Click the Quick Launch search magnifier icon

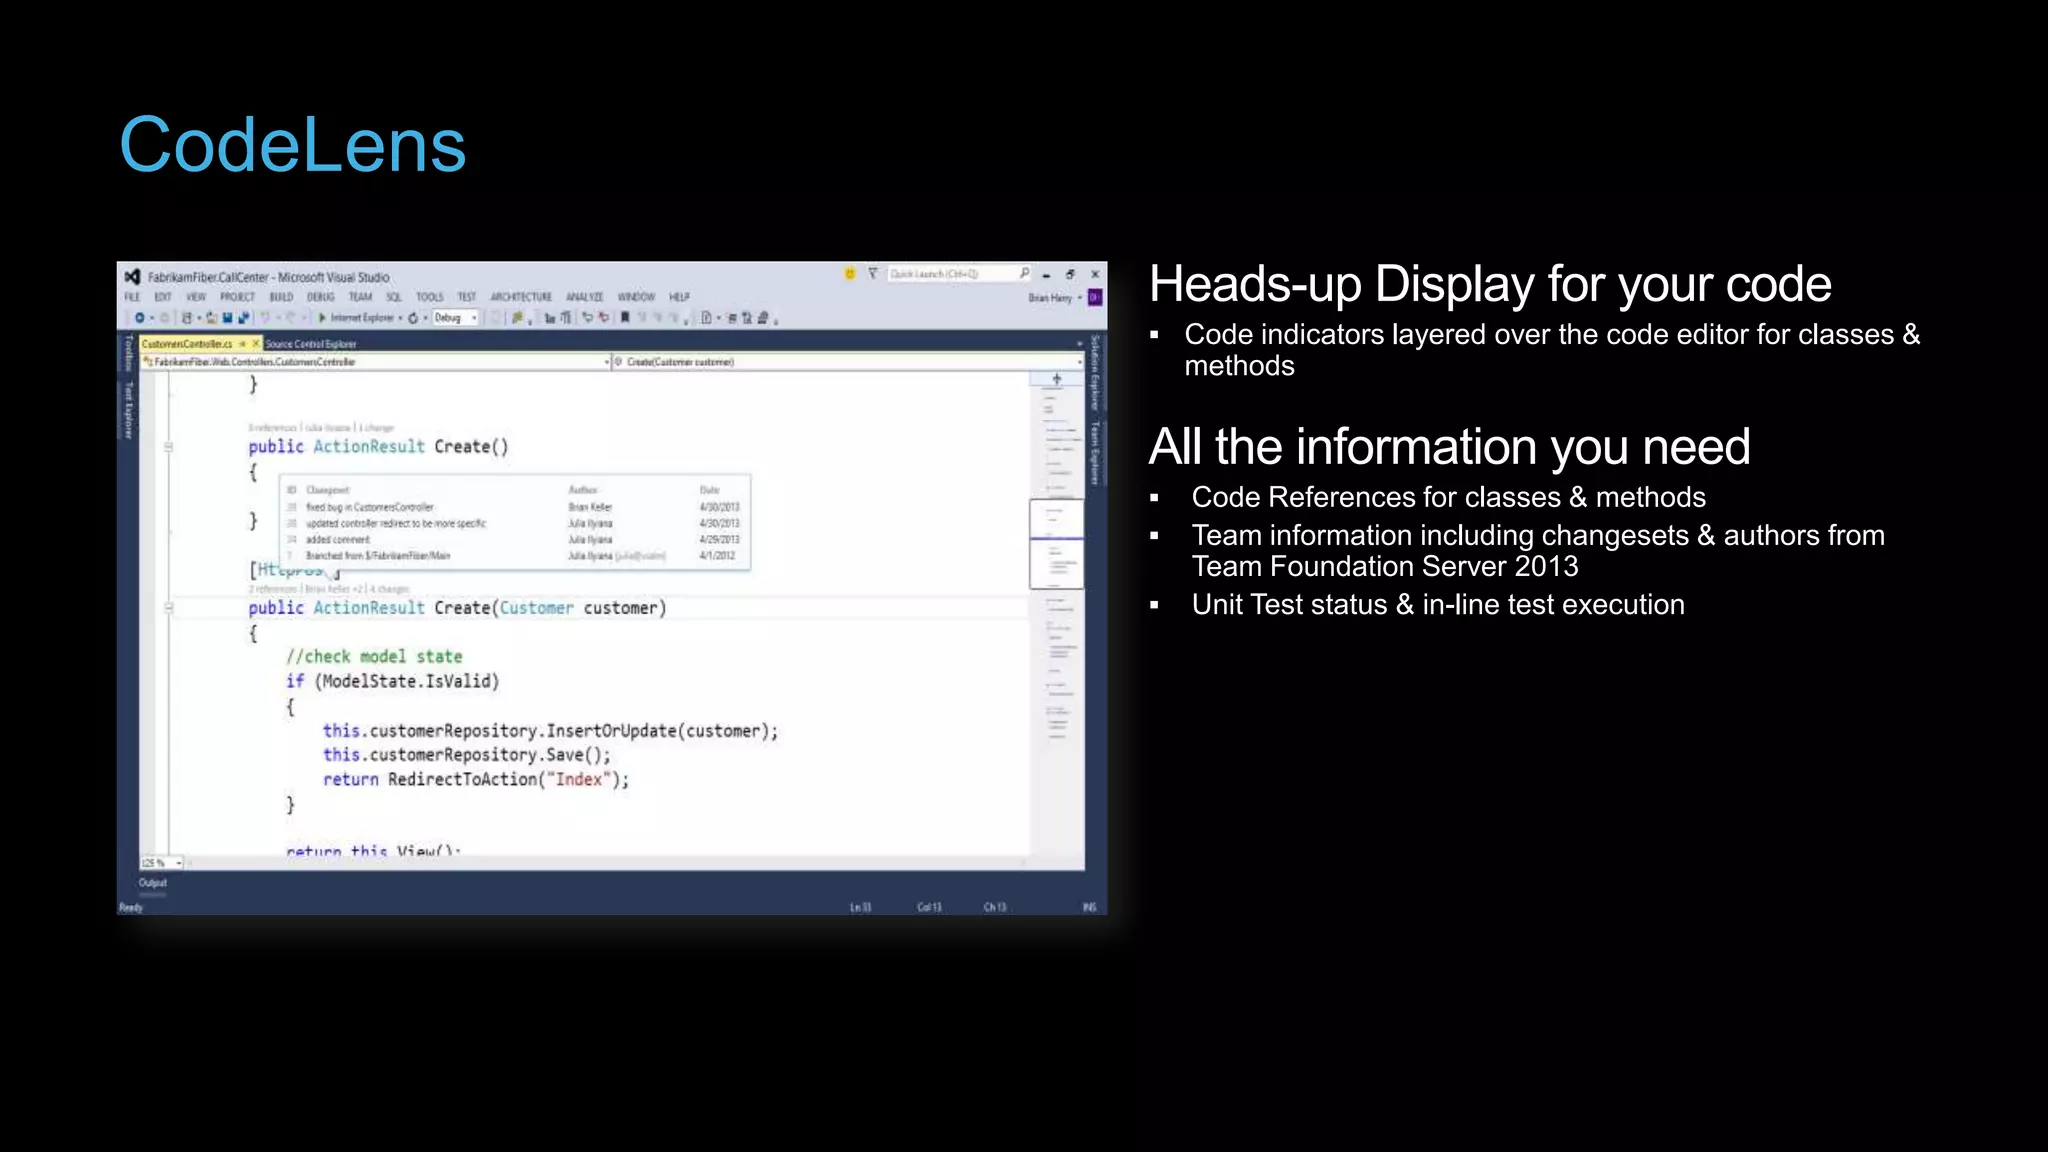pyautogui.click(x=1024, y=273)
